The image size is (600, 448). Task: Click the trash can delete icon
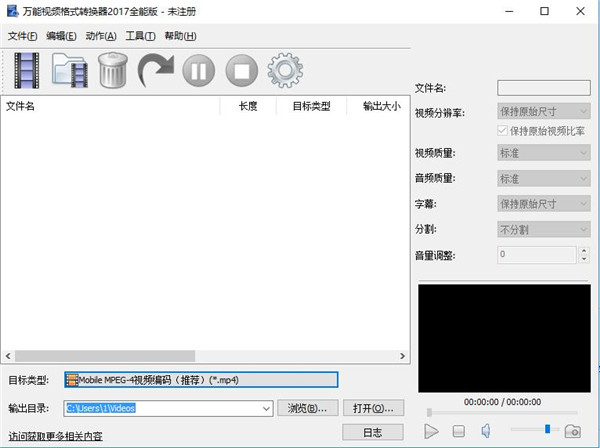coord(112,71)
